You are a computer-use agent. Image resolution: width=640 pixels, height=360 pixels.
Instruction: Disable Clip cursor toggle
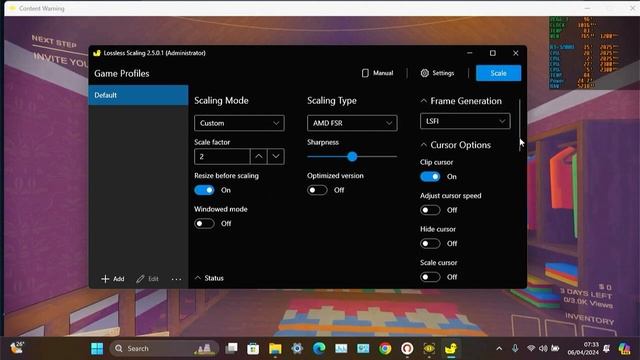tap(430, 177)
